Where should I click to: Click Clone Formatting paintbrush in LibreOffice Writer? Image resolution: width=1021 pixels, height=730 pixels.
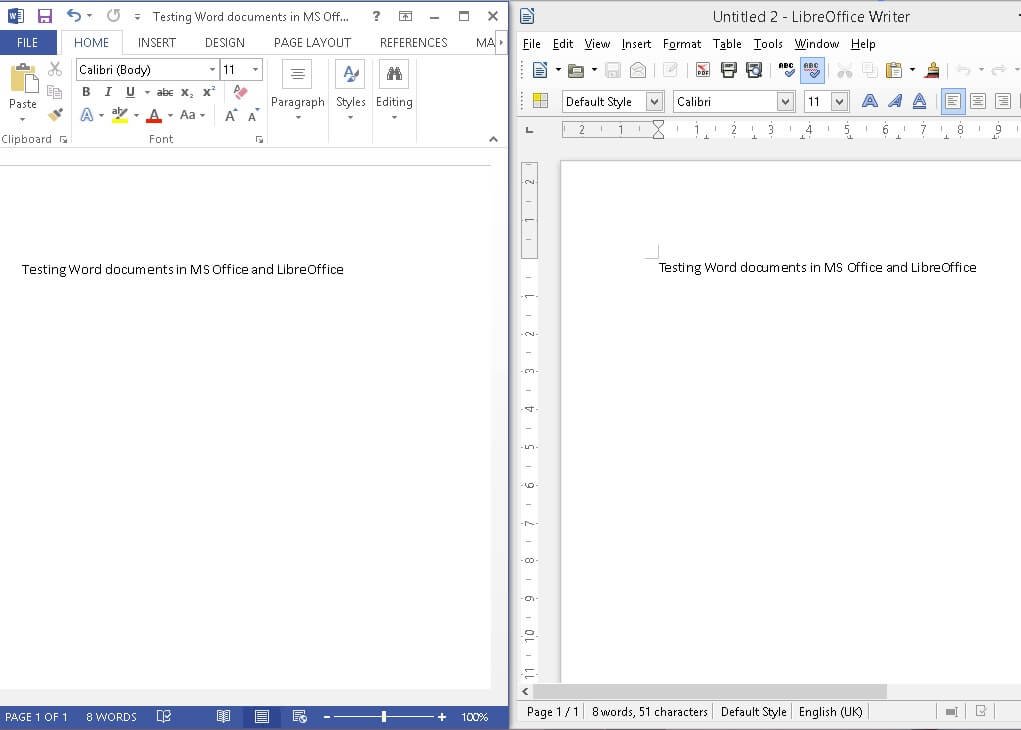click(x=932, y=70)
